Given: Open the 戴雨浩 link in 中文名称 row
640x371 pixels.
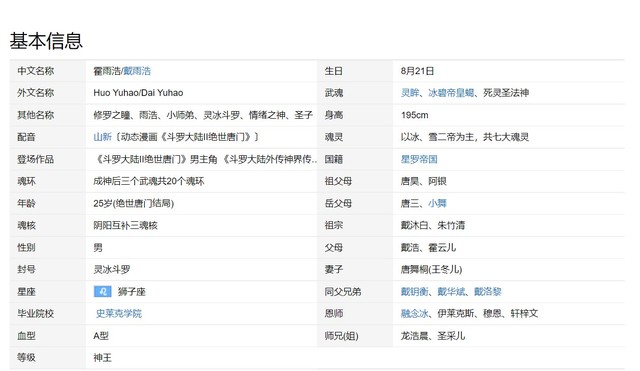Looking at the screenshot, I should 137,71.
